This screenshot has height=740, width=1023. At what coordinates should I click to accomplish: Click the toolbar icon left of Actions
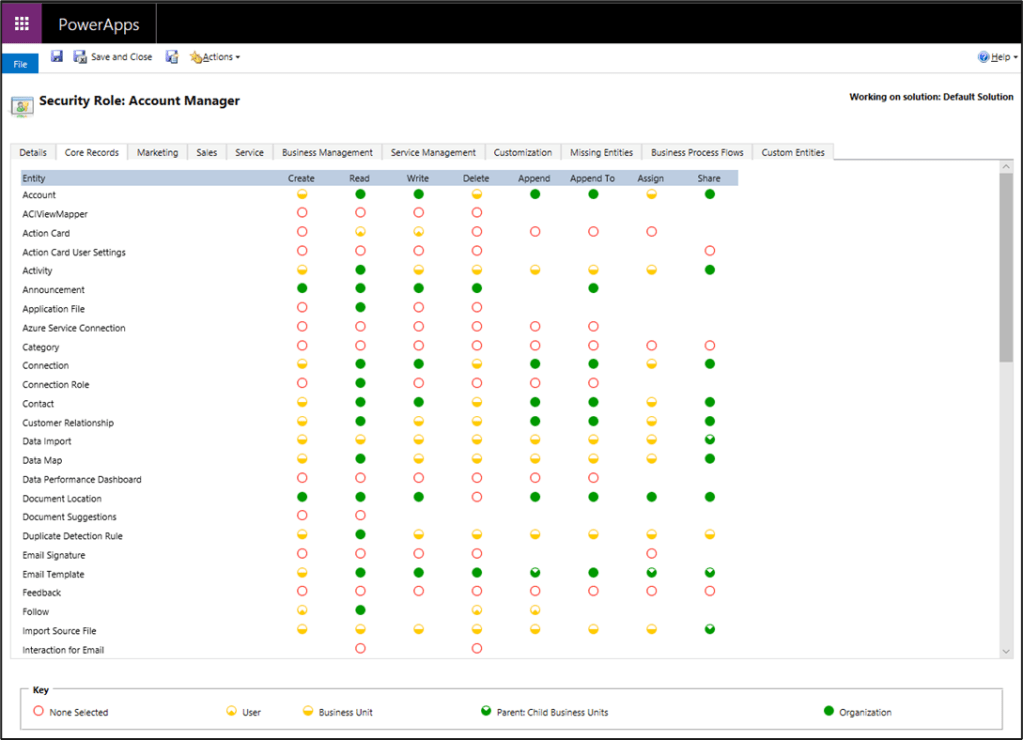(x=172, y=57)
